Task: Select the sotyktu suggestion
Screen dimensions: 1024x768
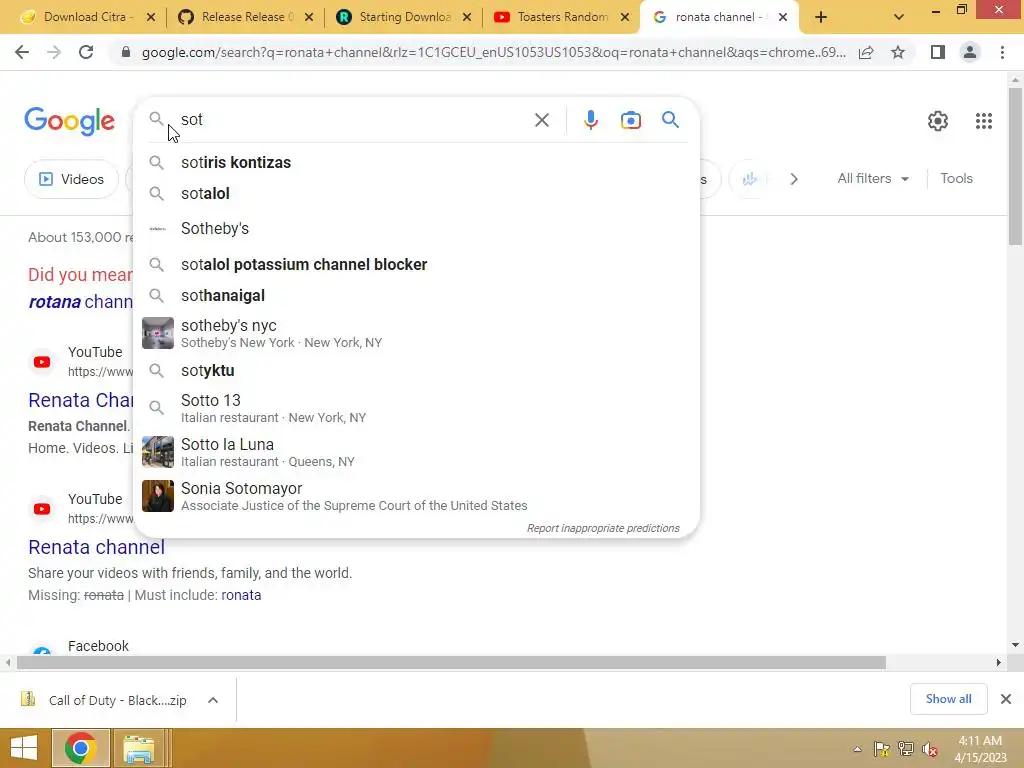Action: click(416, 371)
